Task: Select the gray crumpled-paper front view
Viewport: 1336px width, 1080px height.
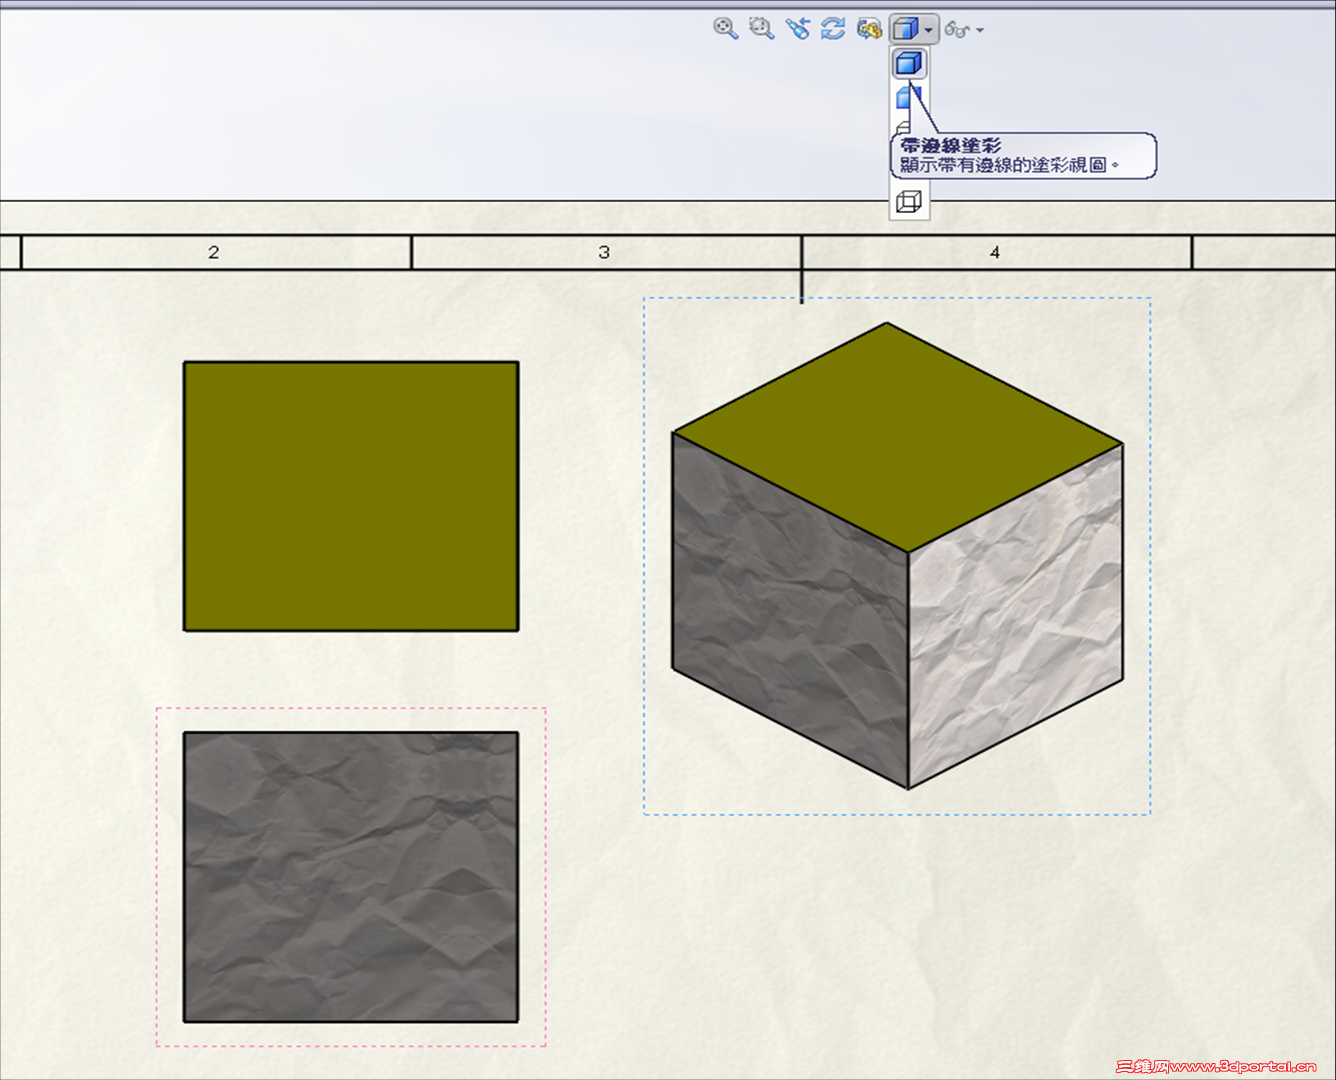Action: tap(351, 877)
